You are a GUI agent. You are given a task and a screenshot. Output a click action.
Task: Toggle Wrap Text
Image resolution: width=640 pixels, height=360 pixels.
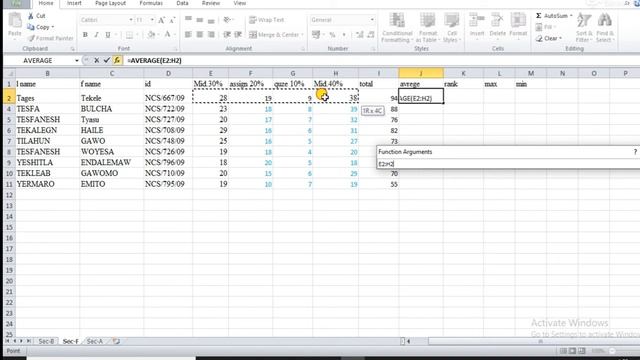[267, 20]
